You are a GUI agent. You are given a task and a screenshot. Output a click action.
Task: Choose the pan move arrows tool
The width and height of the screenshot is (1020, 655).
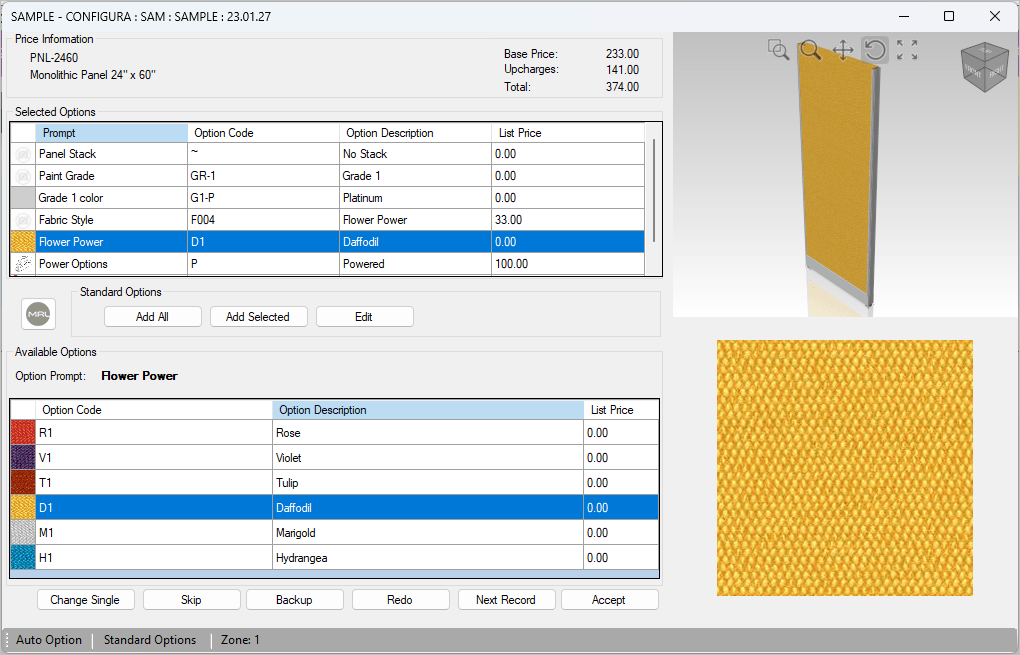[x=843, y=50]
